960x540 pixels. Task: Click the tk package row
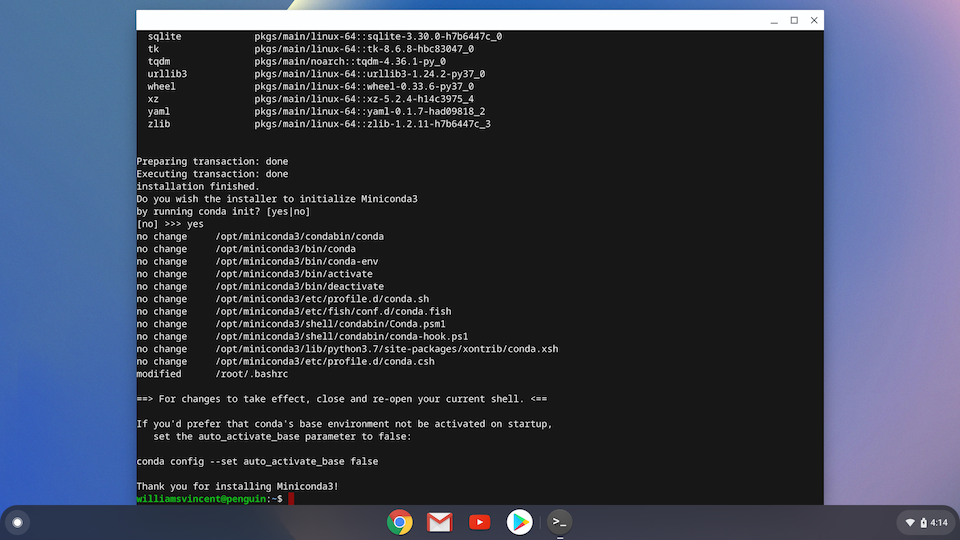pyautogui.click(x=310, y=48)
